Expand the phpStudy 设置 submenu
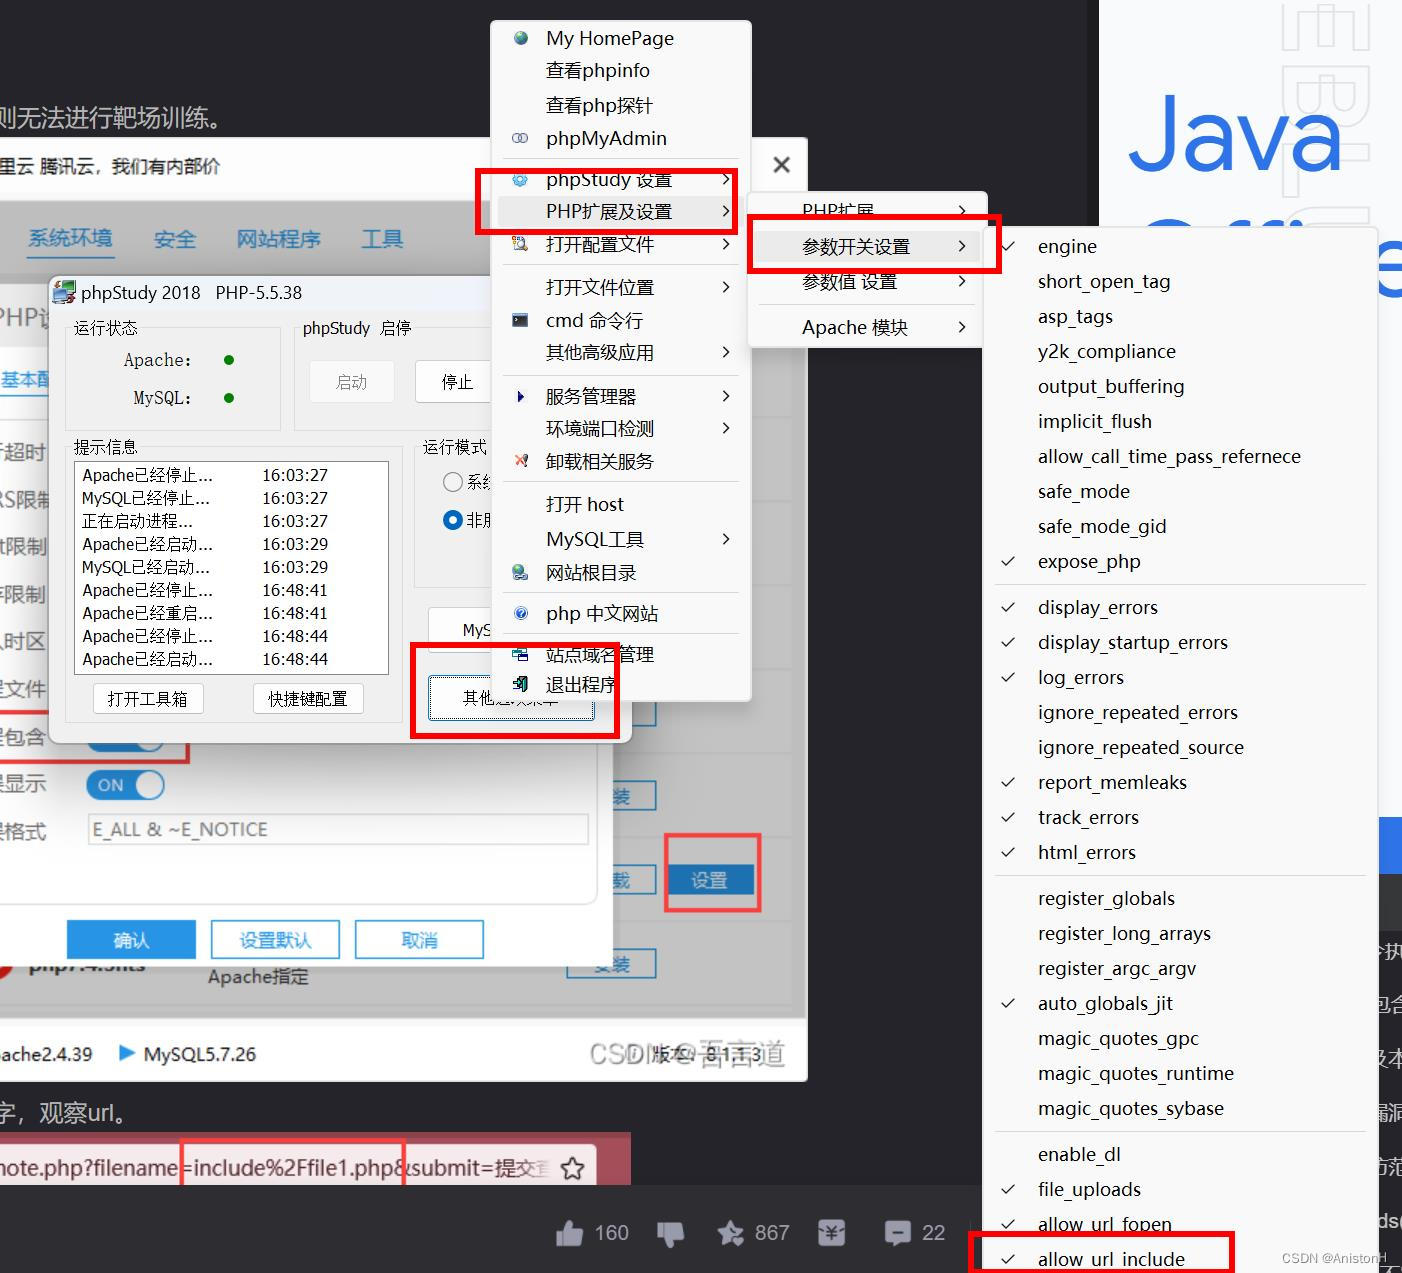Image resolution: width=1402 pixels, height=1273 pixels. 620,180
